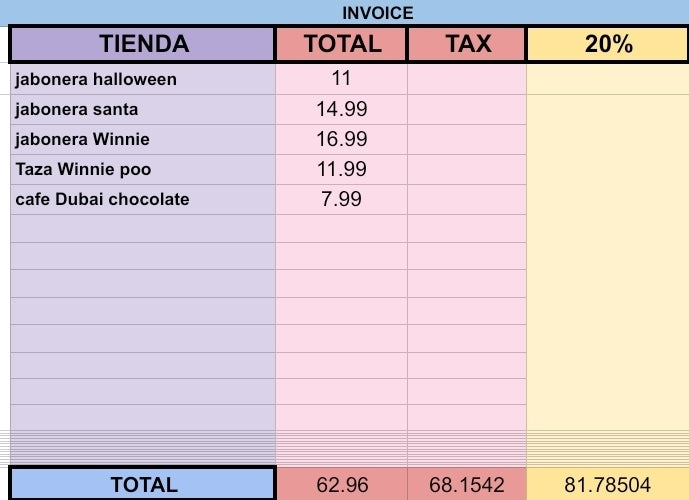Click the jabonera Winnie item cell
Screen dimensions: 689x500
143,139
